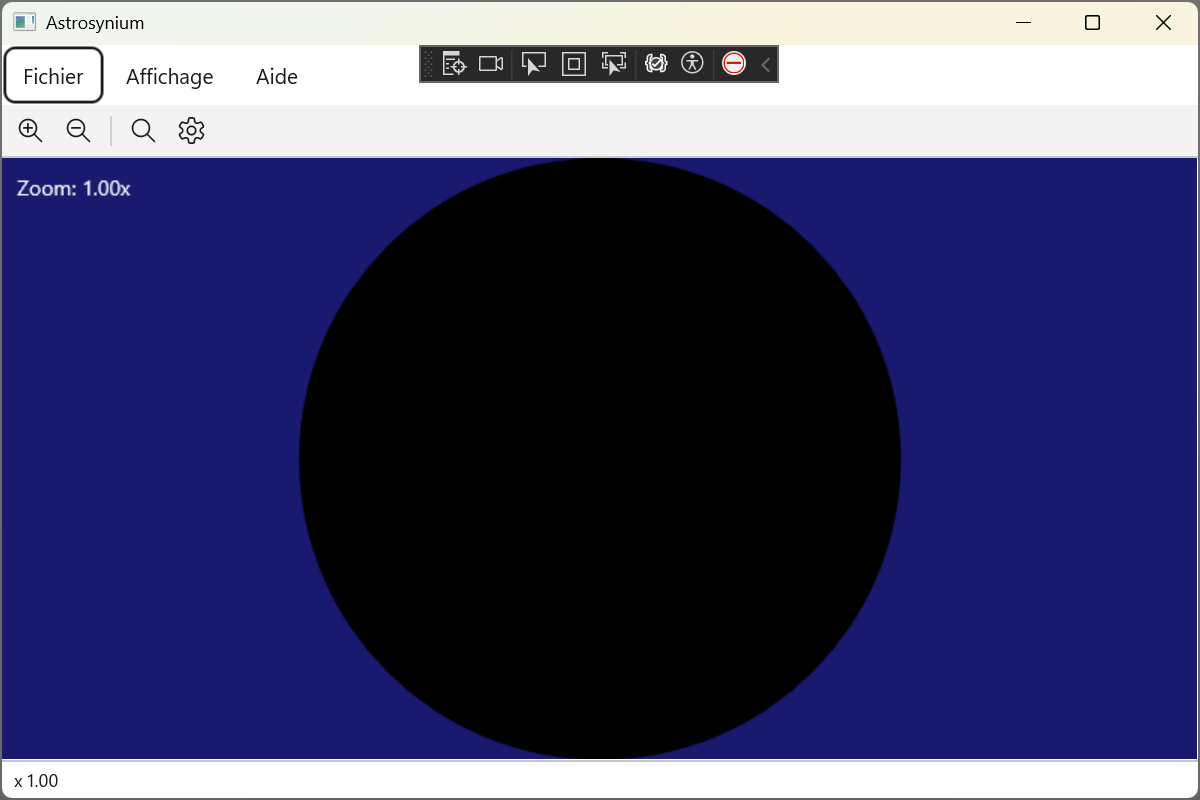Toggle track focused element icon
The image size is (1200, 800).
613,64
